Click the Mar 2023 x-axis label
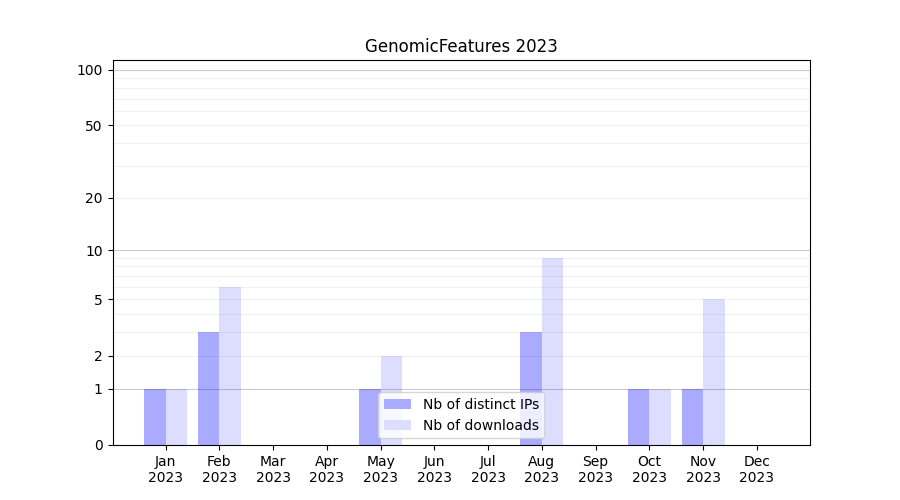The width and height of the screenshot is (900, 500). click(x=273, y=469)
